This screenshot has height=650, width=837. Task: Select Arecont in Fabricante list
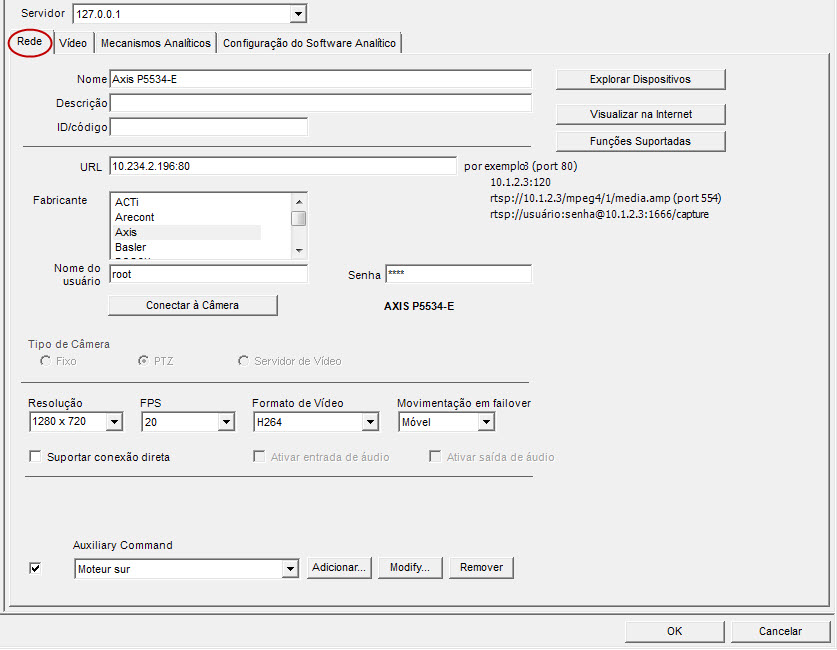pos(187,217)
